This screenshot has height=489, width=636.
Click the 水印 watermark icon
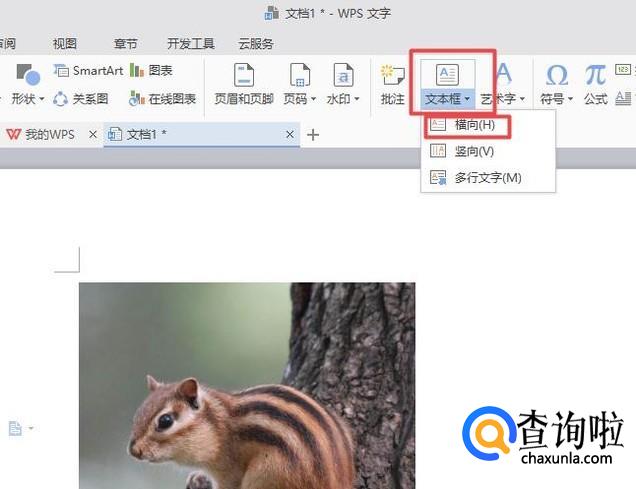(343, 75)
